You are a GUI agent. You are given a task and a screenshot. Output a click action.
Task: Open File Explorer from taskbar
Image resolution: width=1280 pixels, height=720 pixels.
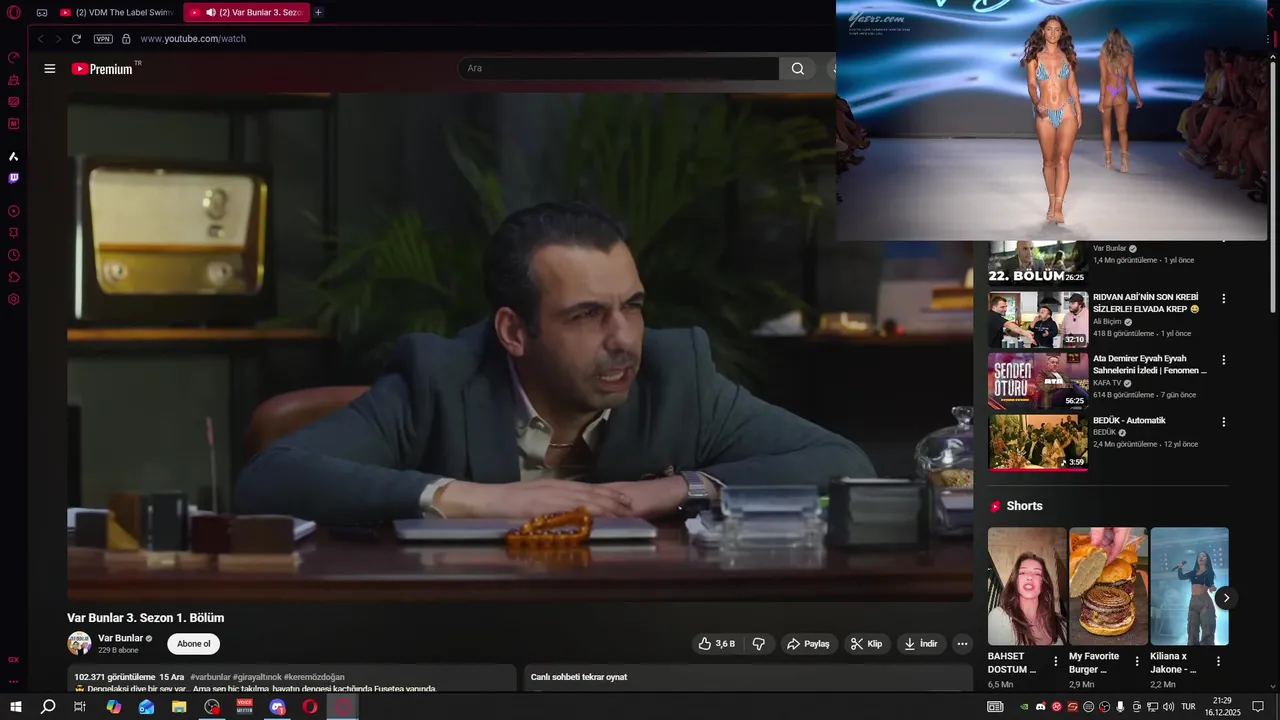click(179, 707)
